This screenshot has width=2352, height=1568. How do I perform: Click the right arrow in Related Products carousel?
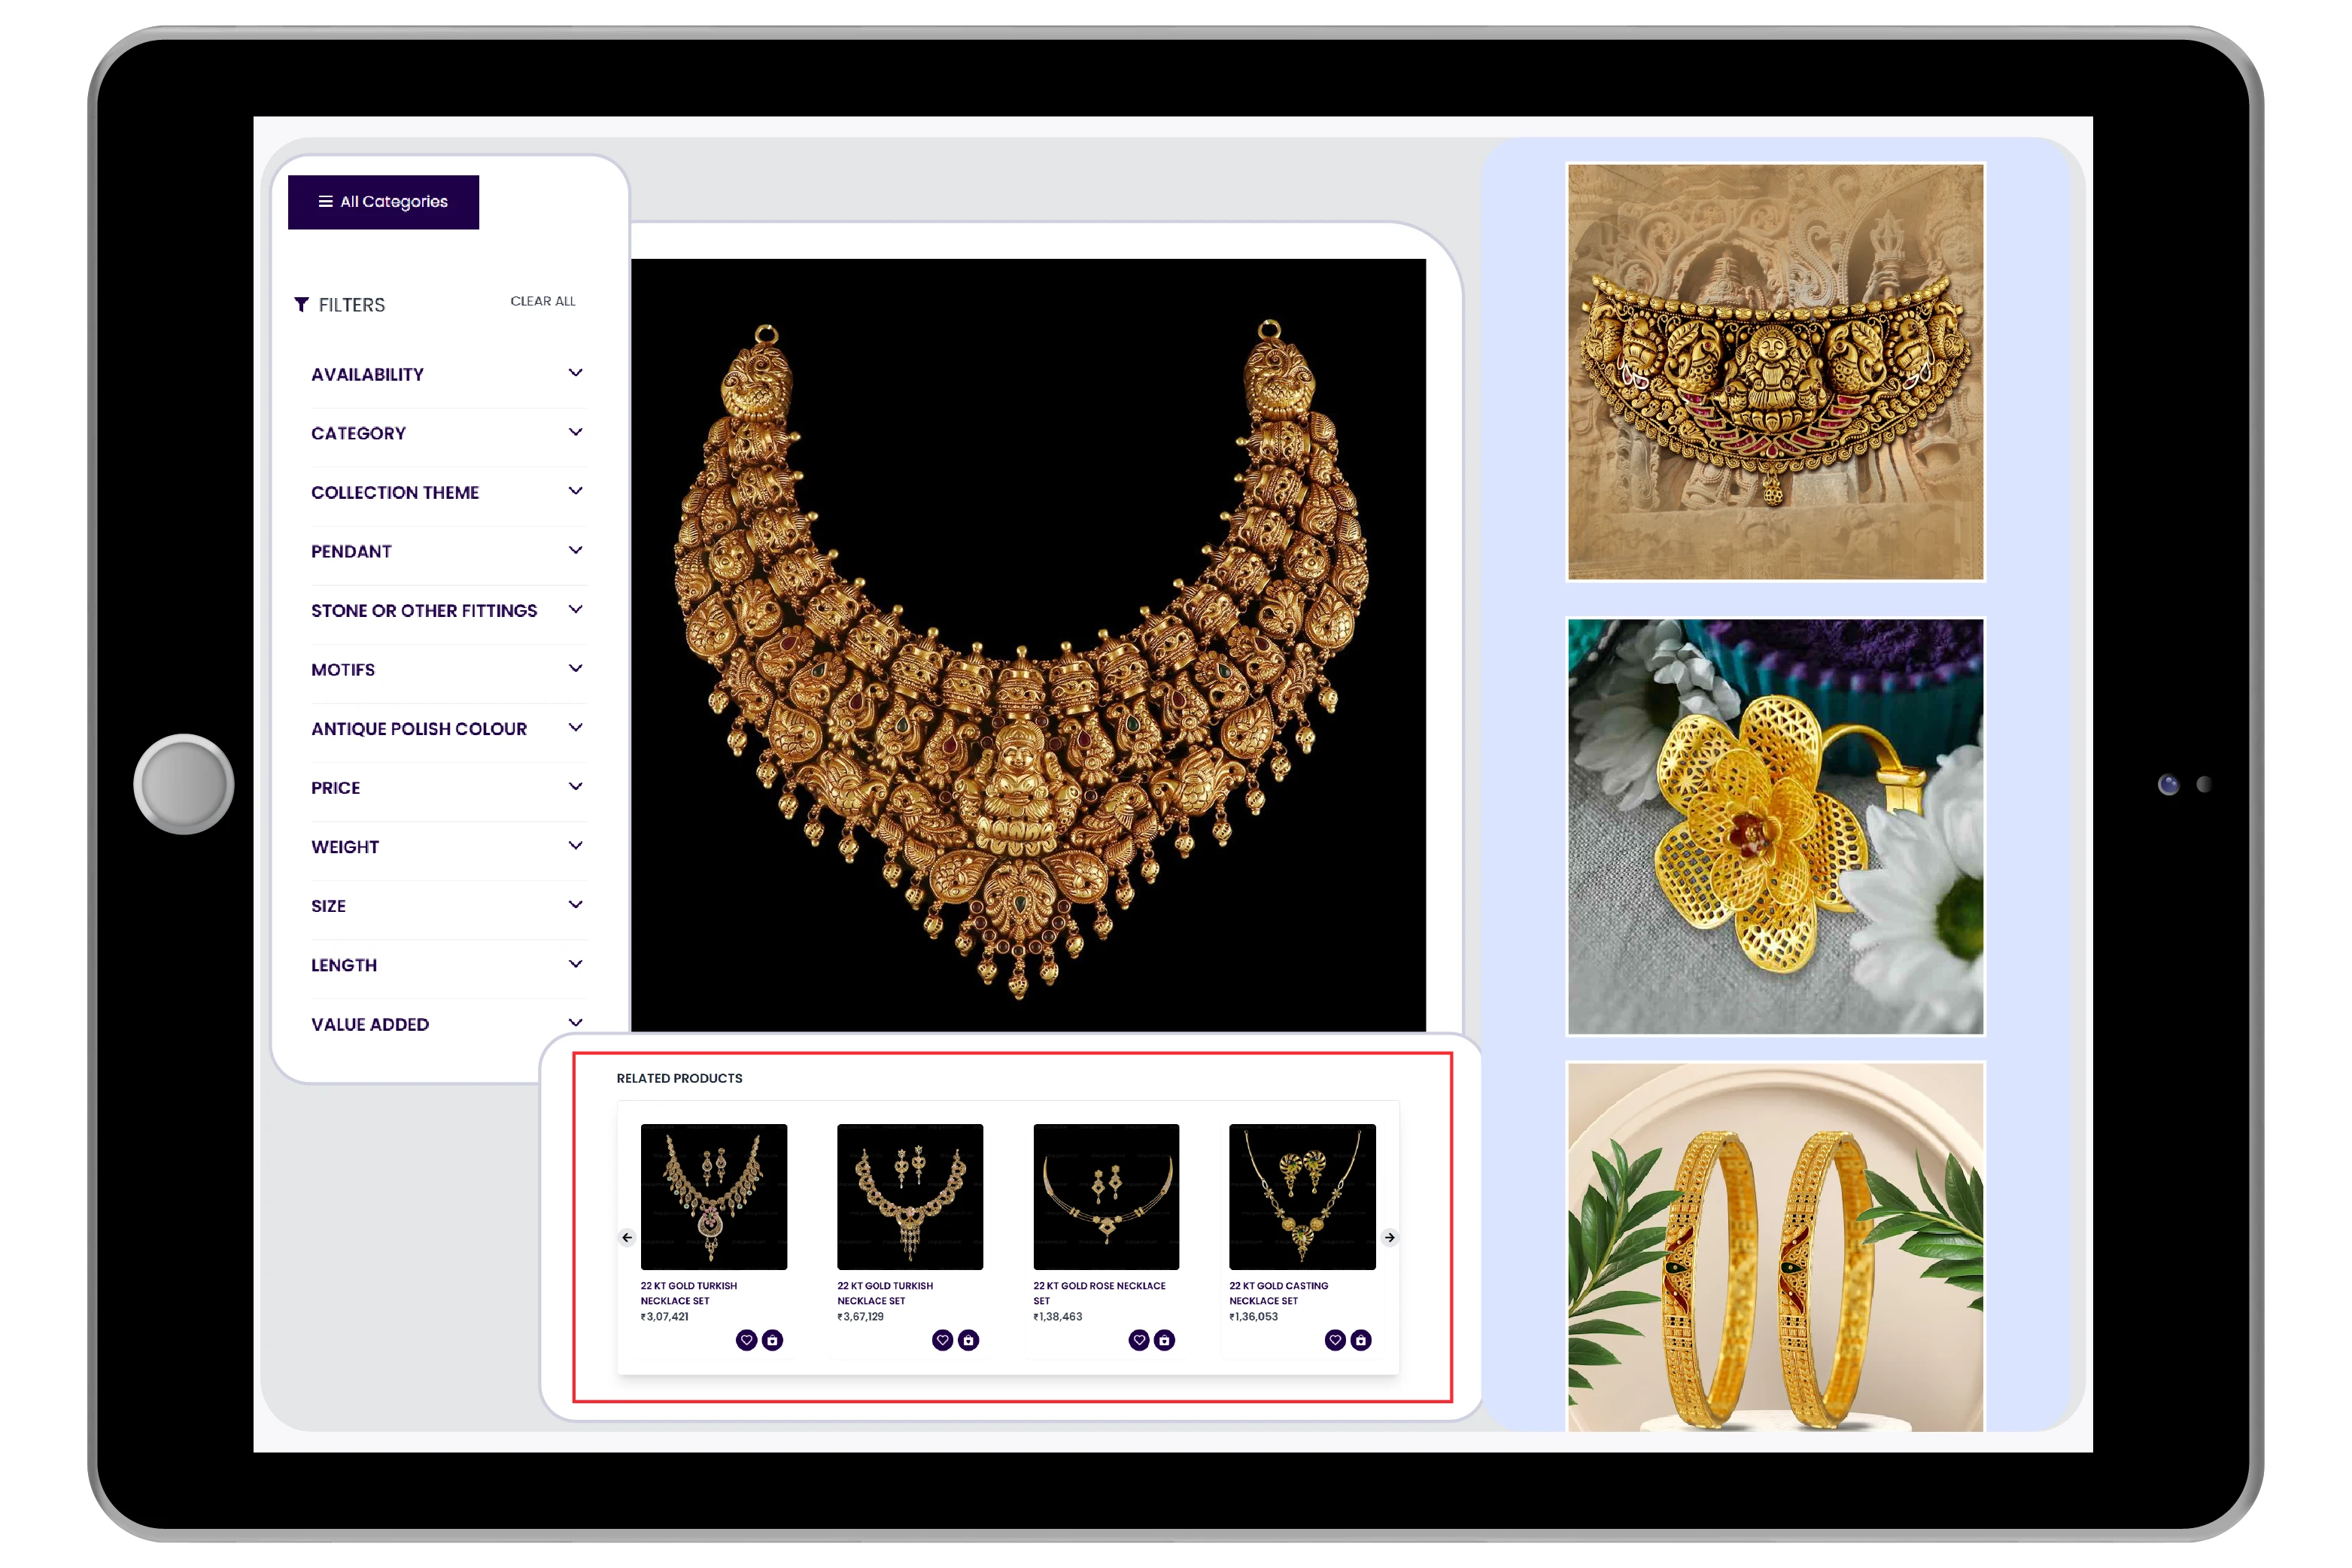pyautogui.click(x=1389, y=1237)
